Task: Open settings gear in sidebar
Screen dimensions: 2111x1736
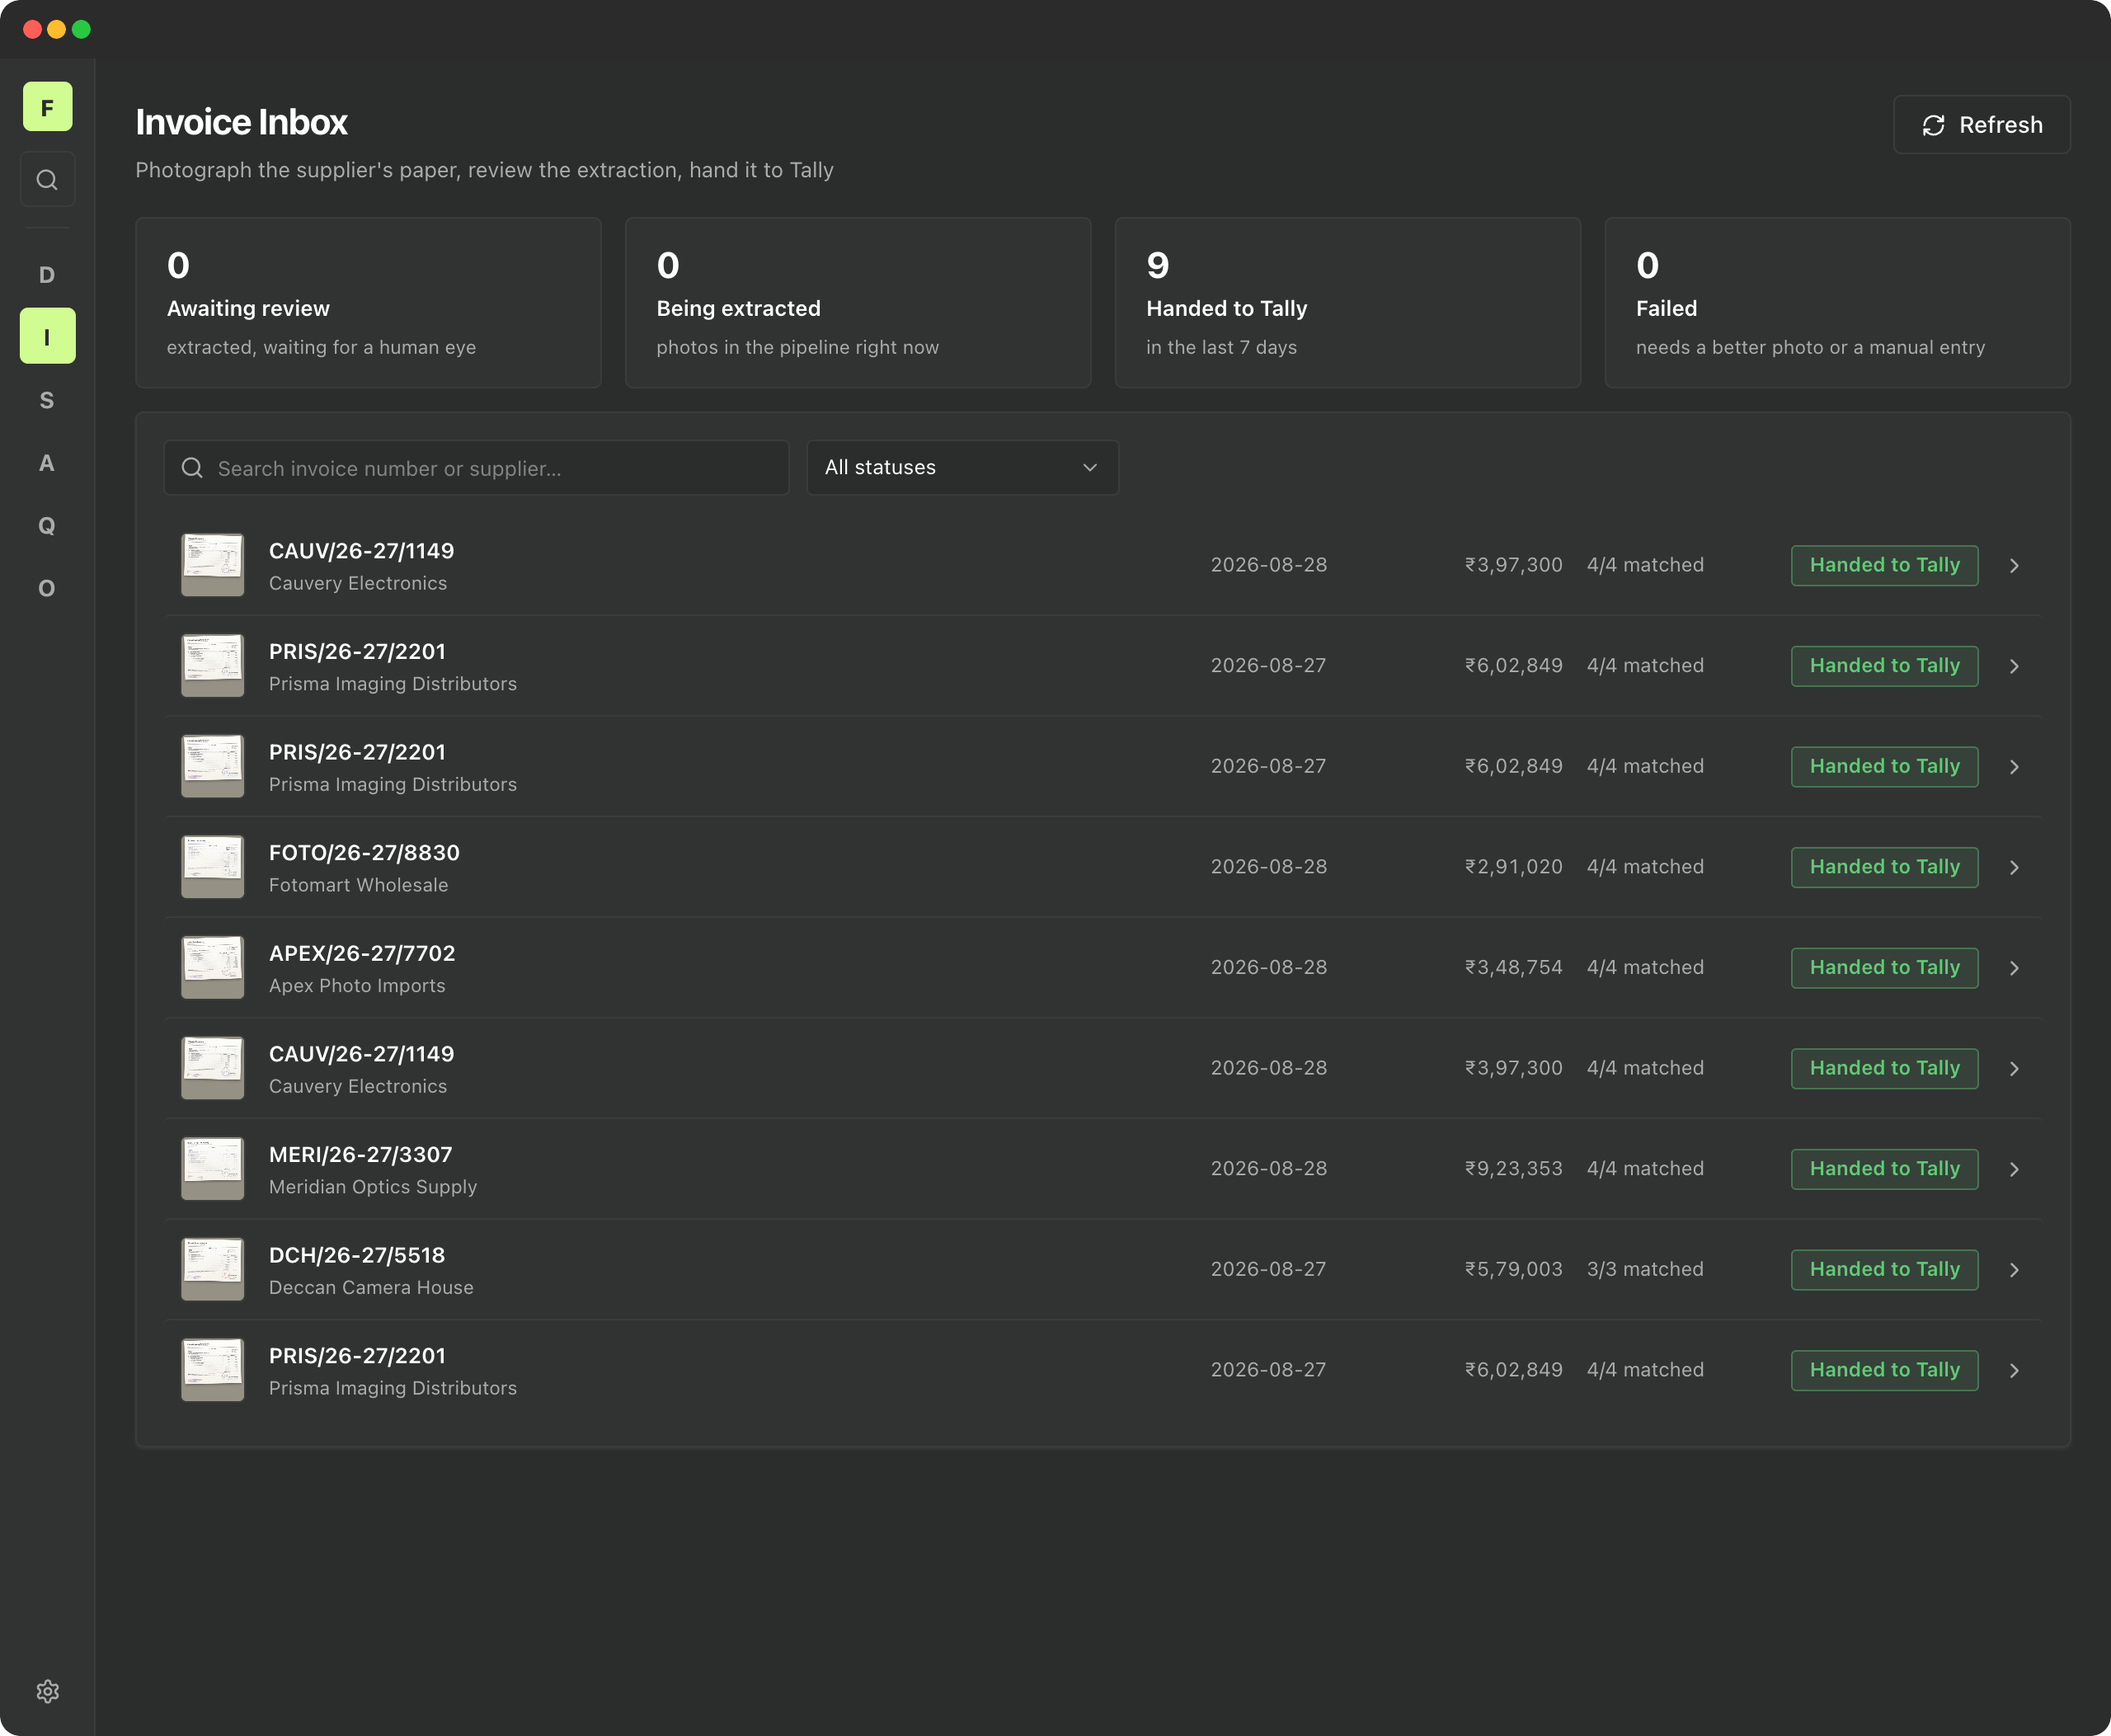Action: pos(47,1691)
